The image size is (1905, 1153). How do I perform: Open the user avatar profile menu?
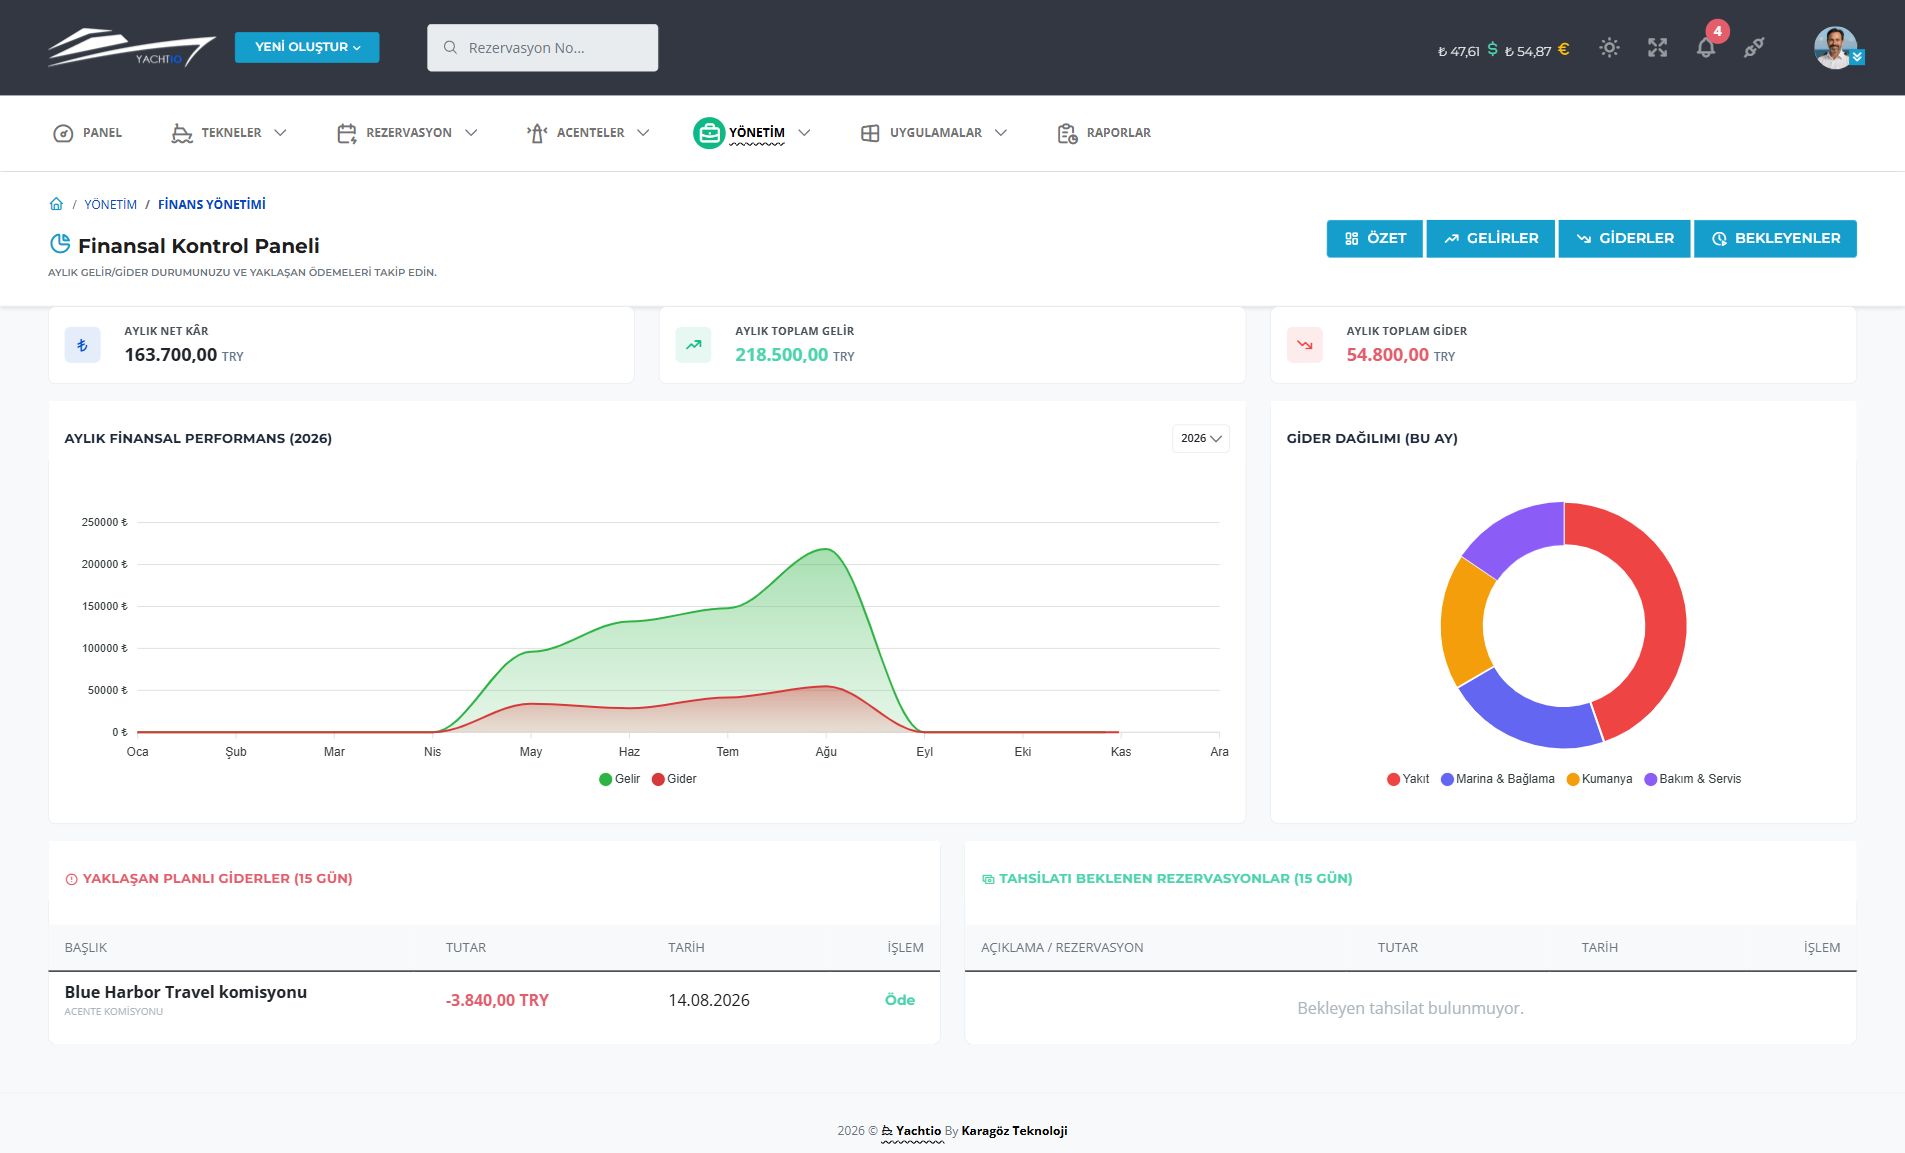click(x=1837, y=47)
